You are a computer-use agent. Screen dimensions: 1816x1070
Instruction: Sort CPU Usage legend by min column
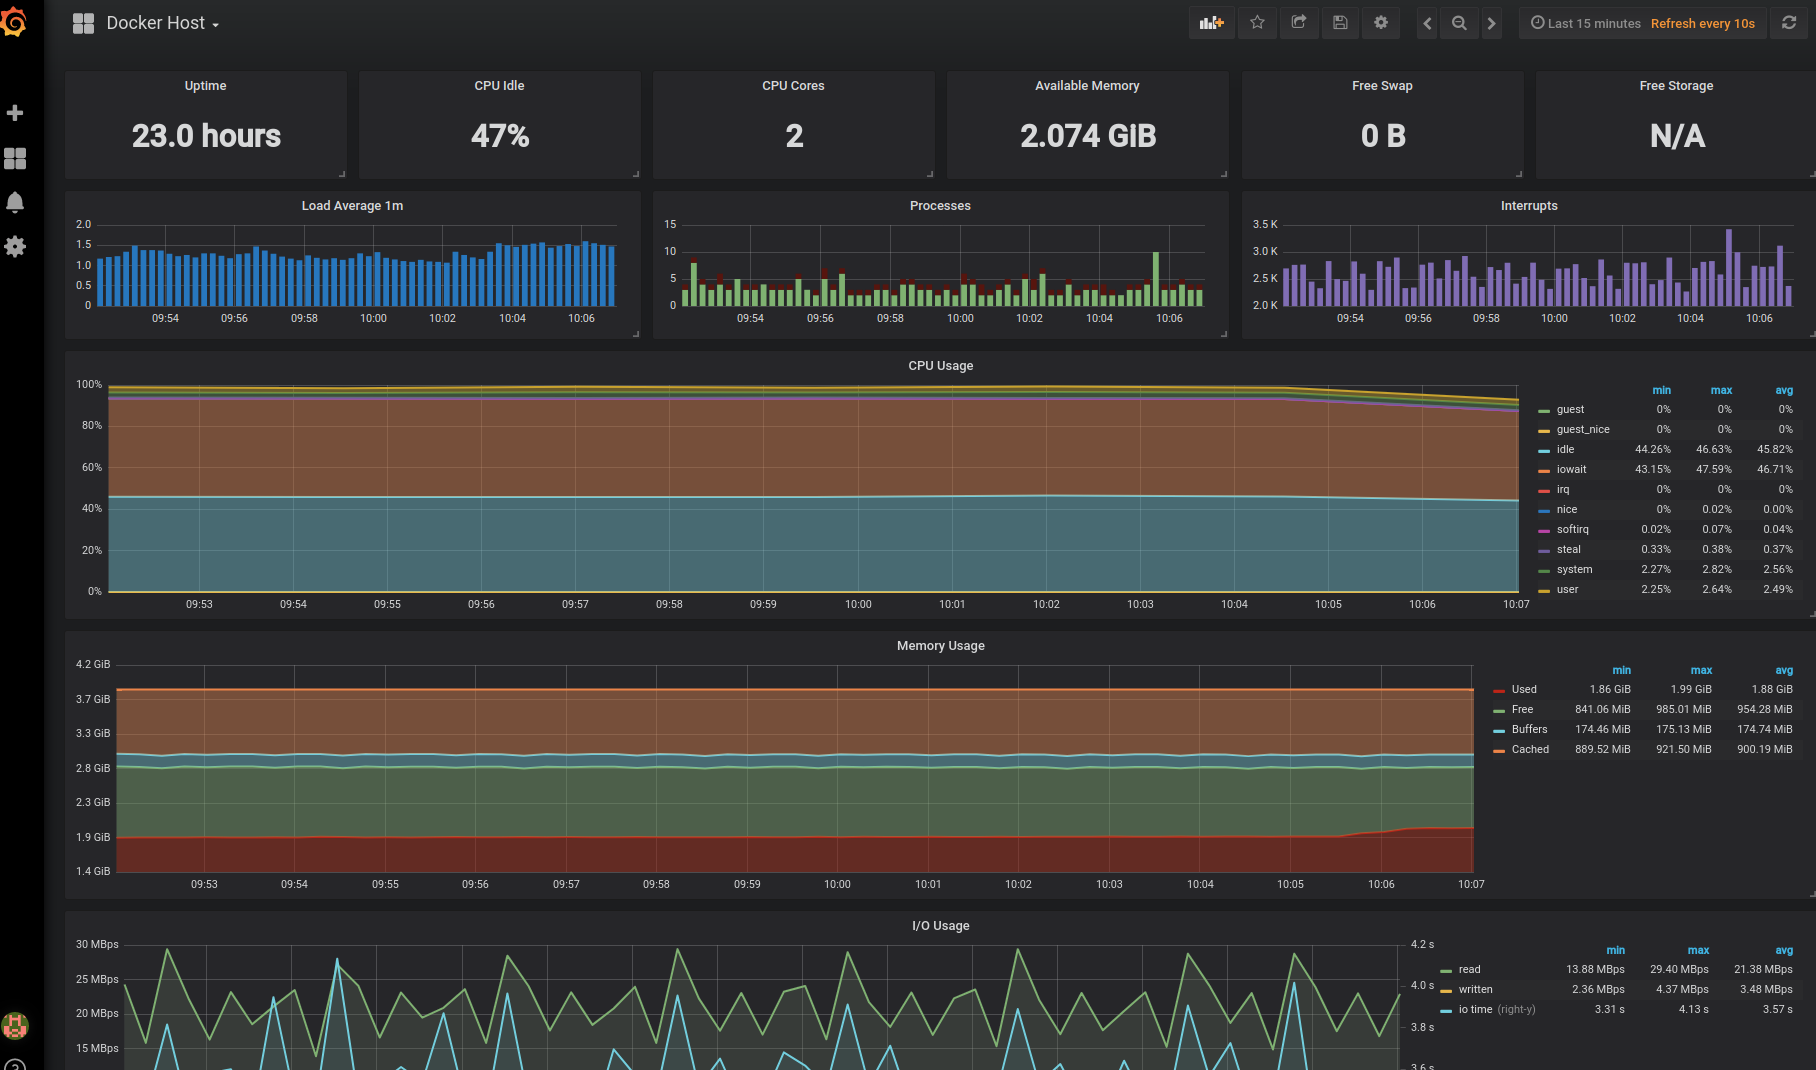pyautogui.click(x=1661, y=391)
